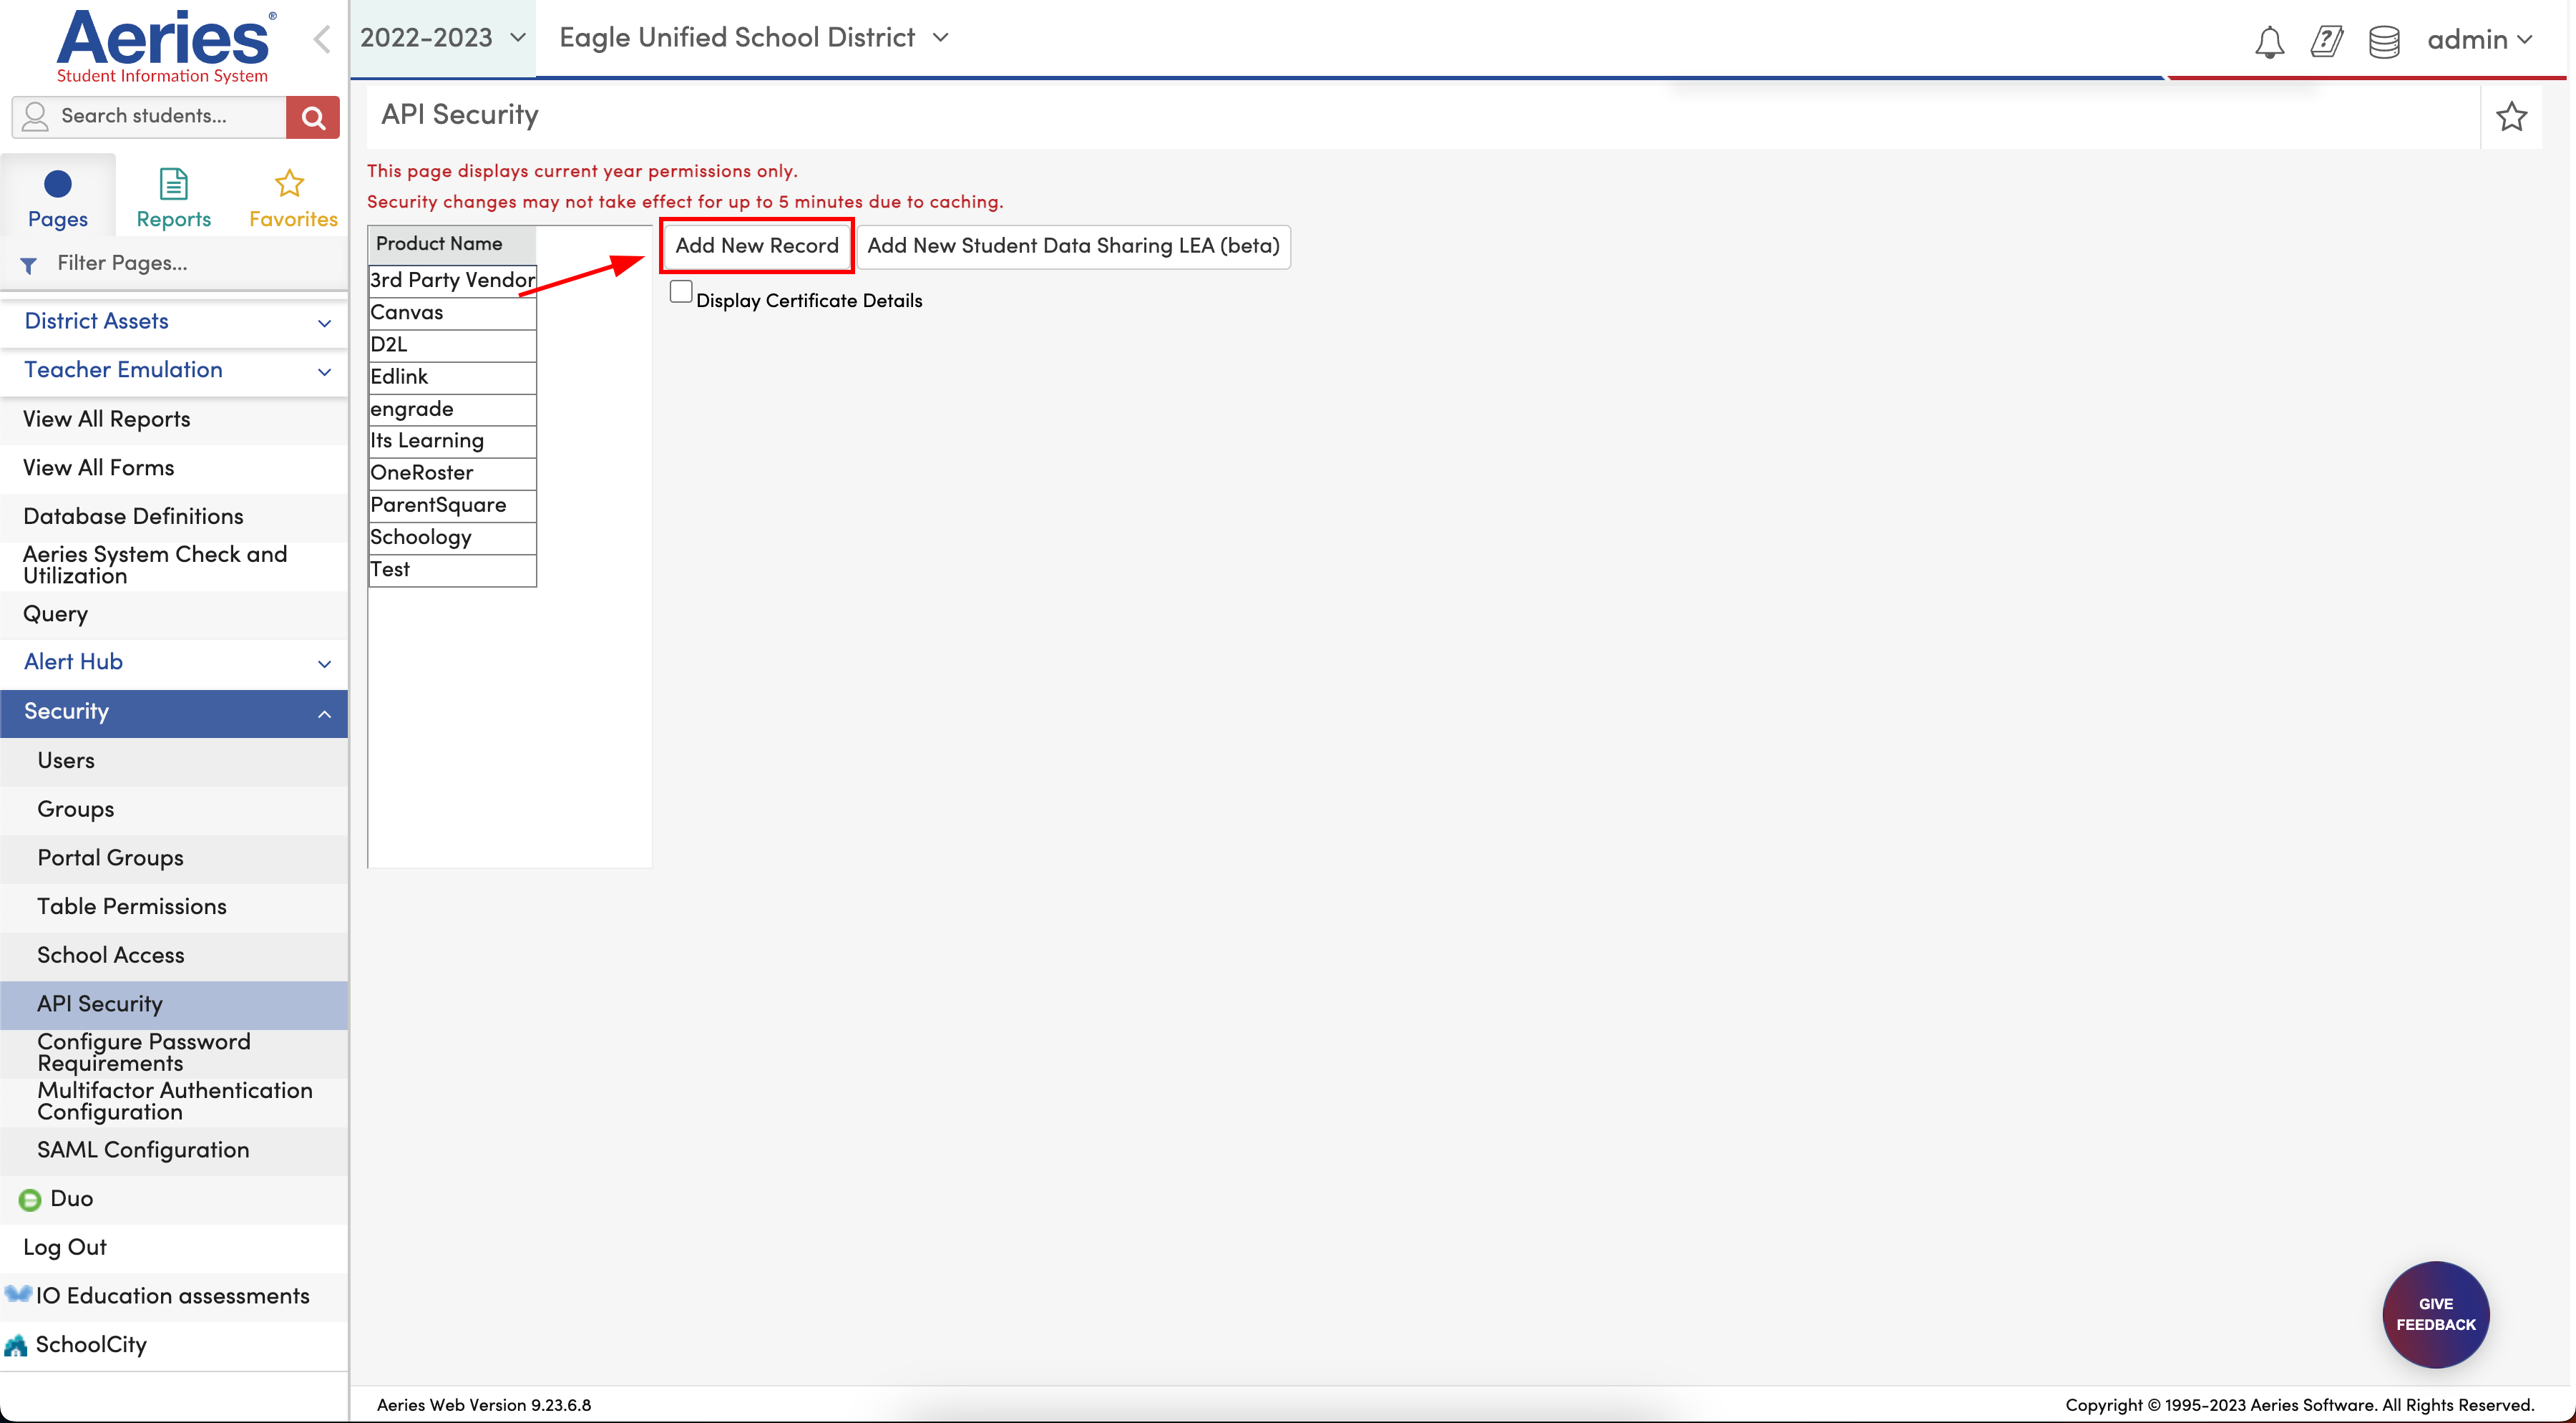The height and width of the screenshot is (1423, 2576).
Task: Open Aeries System Check and Utilization
Action: [x=174, y=565]
